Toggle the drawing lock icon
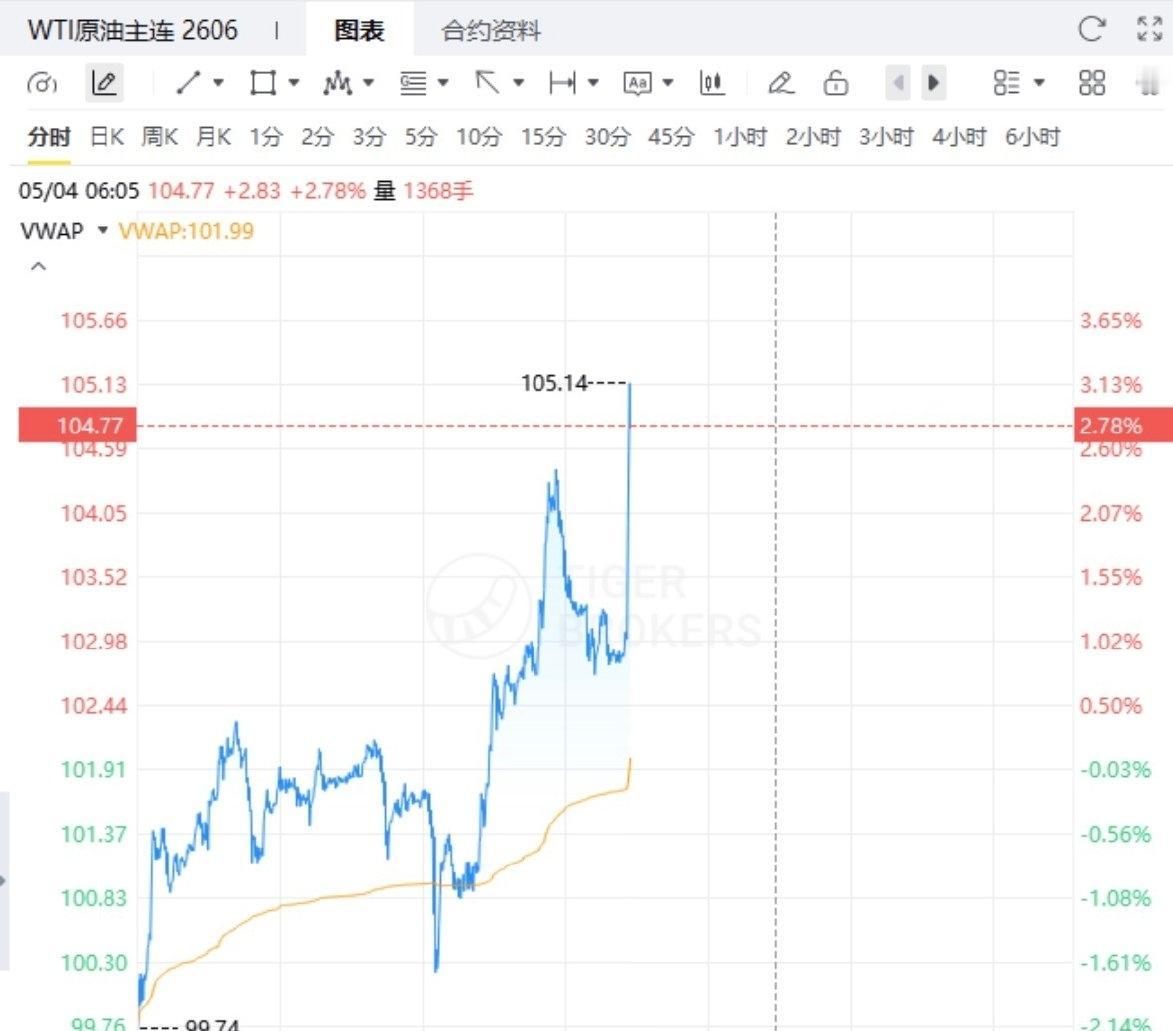The width and height of the screenshot is (1173, 1031). [836, 83]
